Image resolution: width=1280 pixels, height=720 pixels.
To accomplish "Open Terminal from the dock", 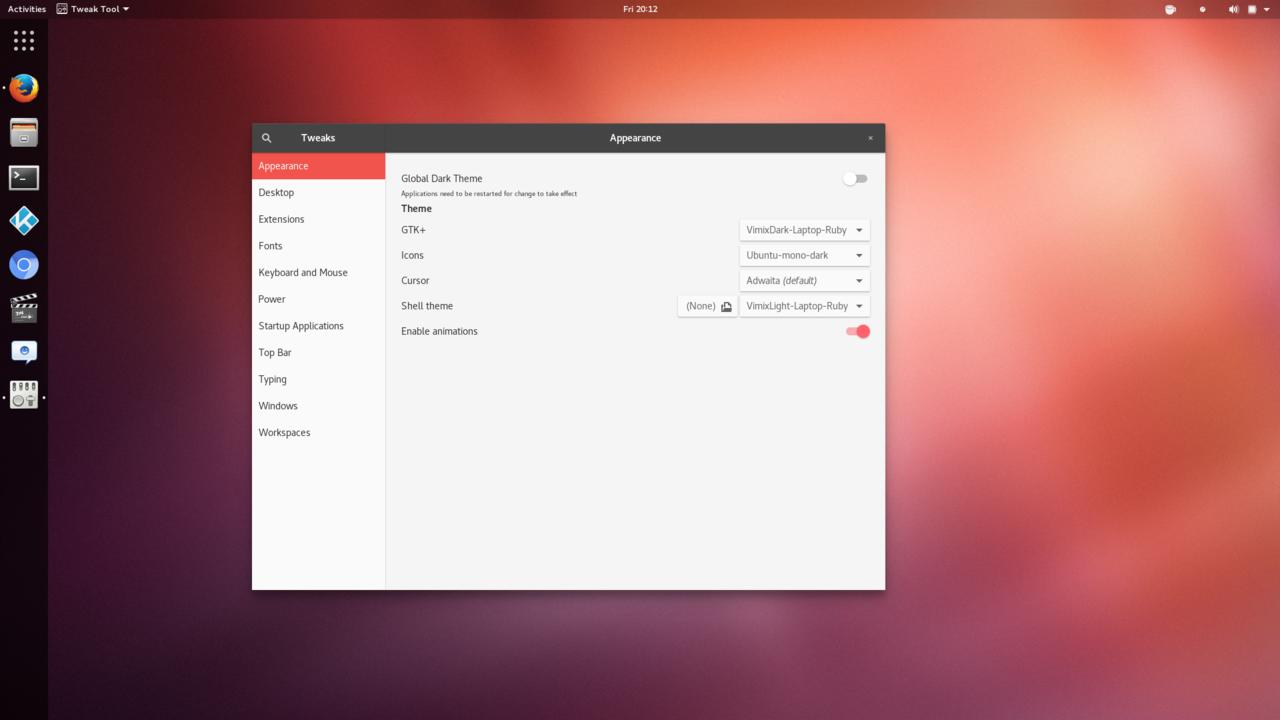I will tap(24, 177).
